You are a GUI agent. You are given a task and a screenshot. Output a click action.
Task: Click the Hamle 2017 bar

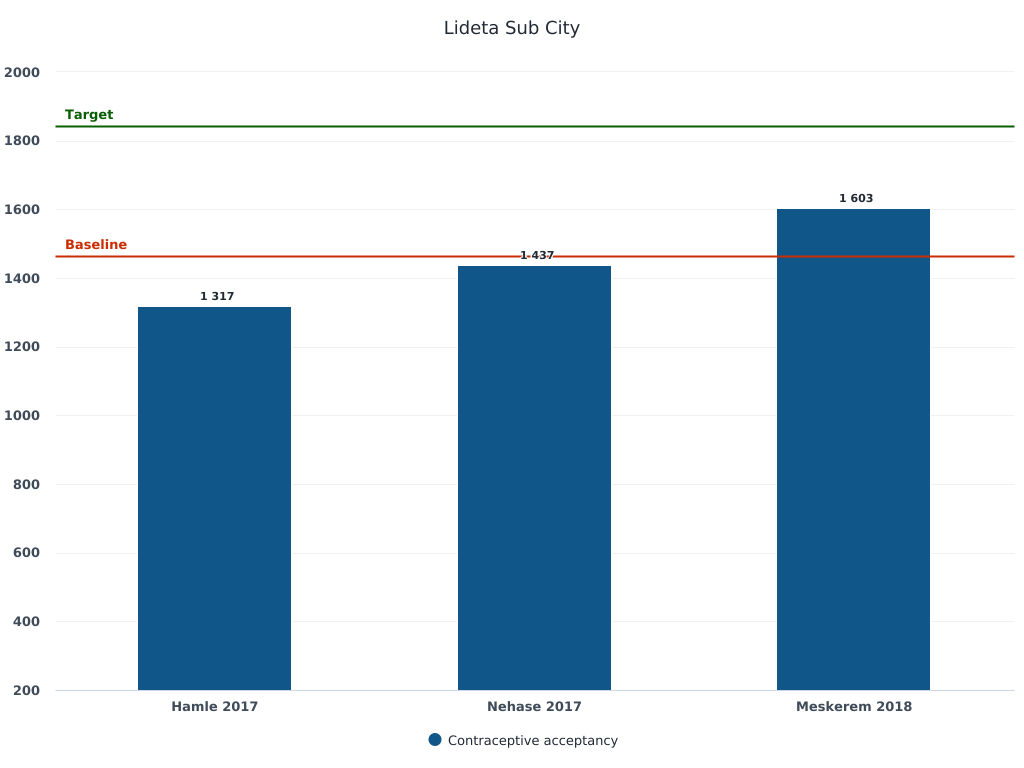click(214, 498)
